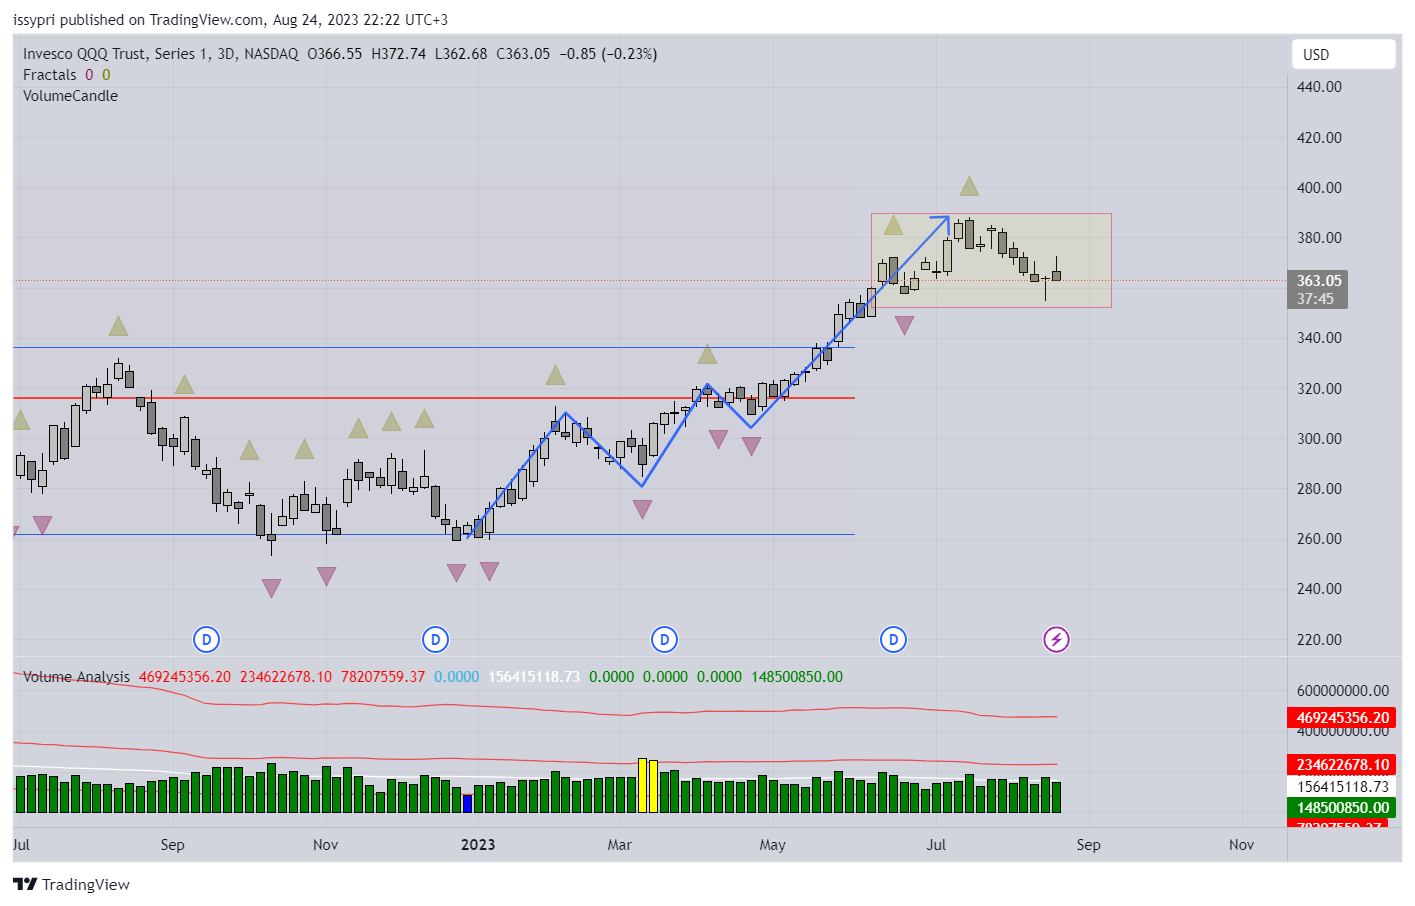Click legend value 234622678.10 in Volume Analysis
Image resolution: width=1415 pixels, height=906 pixels.
point(286,677)
